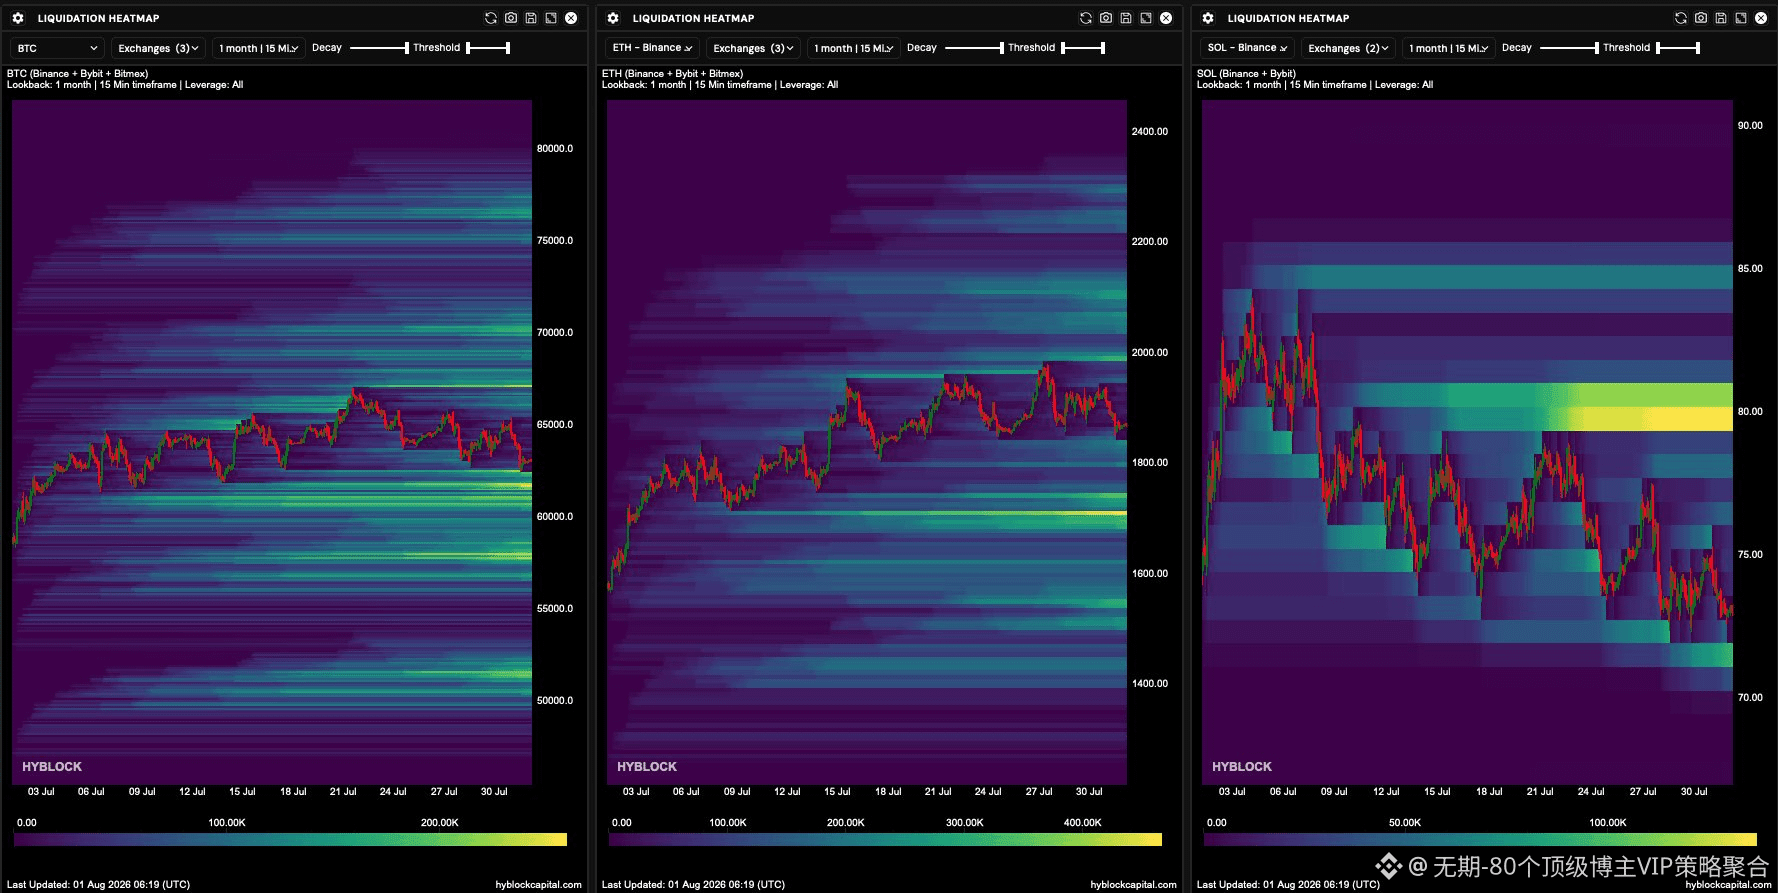Close the BTC liquidation heatmap panel

[x=571, y=18]
